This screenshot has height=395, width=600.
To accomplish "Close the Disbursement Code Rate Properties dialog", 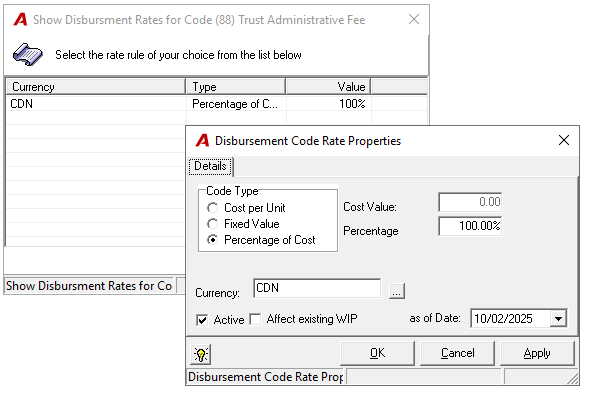I will (x=564, y=140).
